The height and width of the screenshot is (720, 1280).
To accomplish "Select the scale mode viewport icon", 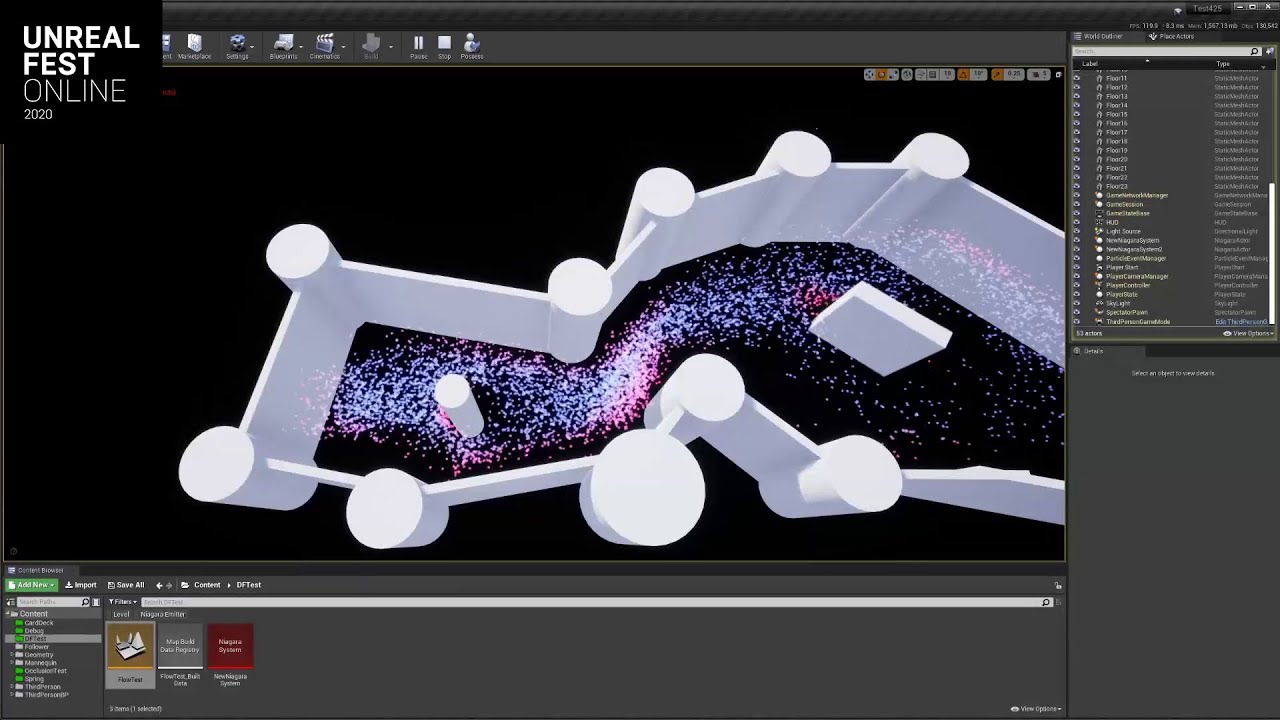I will tap(893, 74).
